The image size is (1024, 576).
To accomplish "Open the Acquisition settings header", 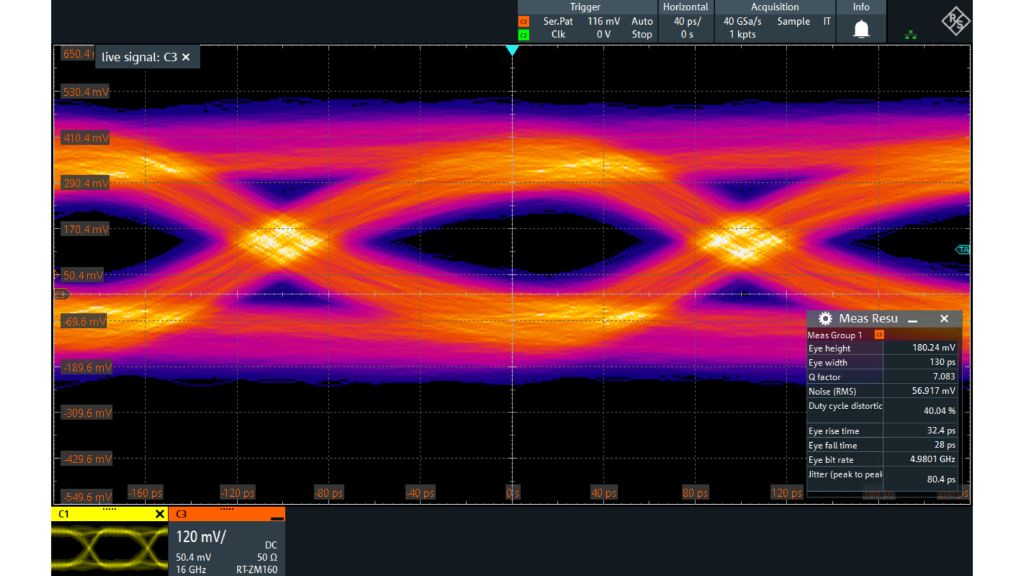I will (x=775, y=7).
